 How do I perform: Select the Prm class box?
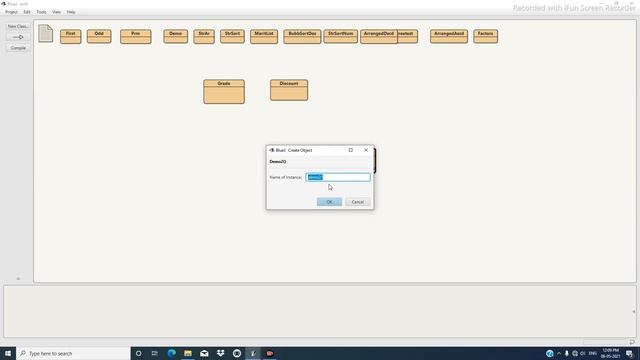[136, 36]
